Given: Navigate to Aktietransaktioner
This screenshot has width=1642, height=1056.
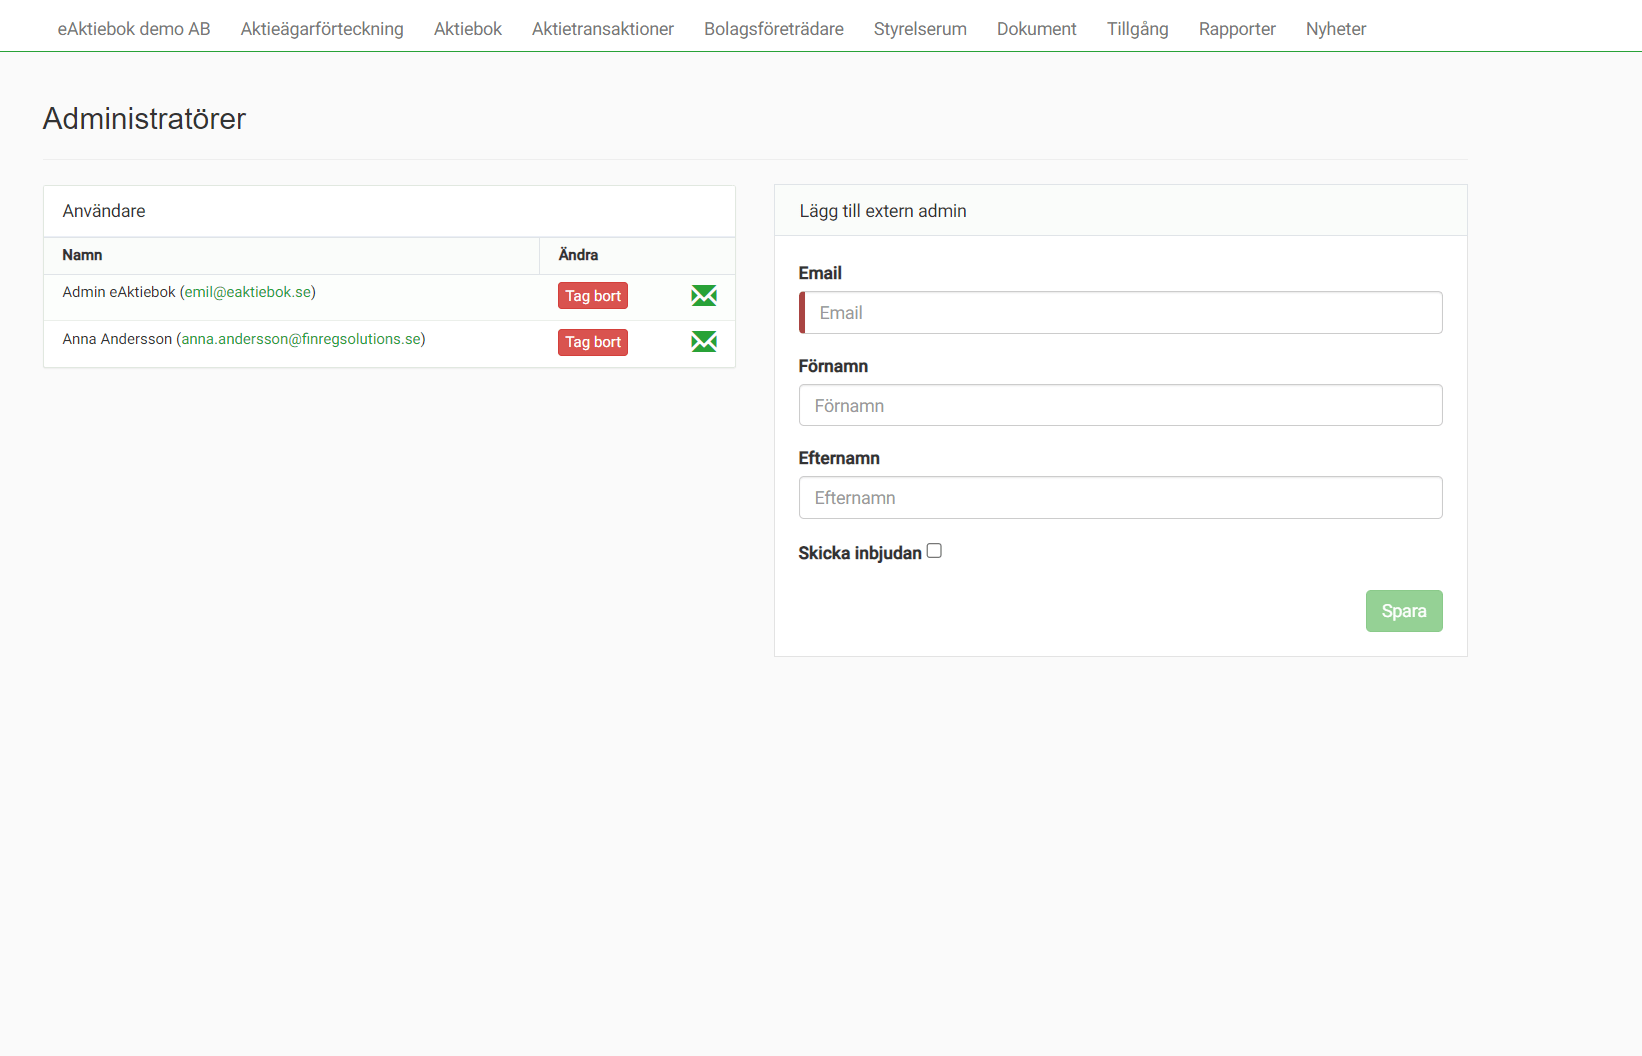Looking at the screenshot, I should tap(603, 29).
